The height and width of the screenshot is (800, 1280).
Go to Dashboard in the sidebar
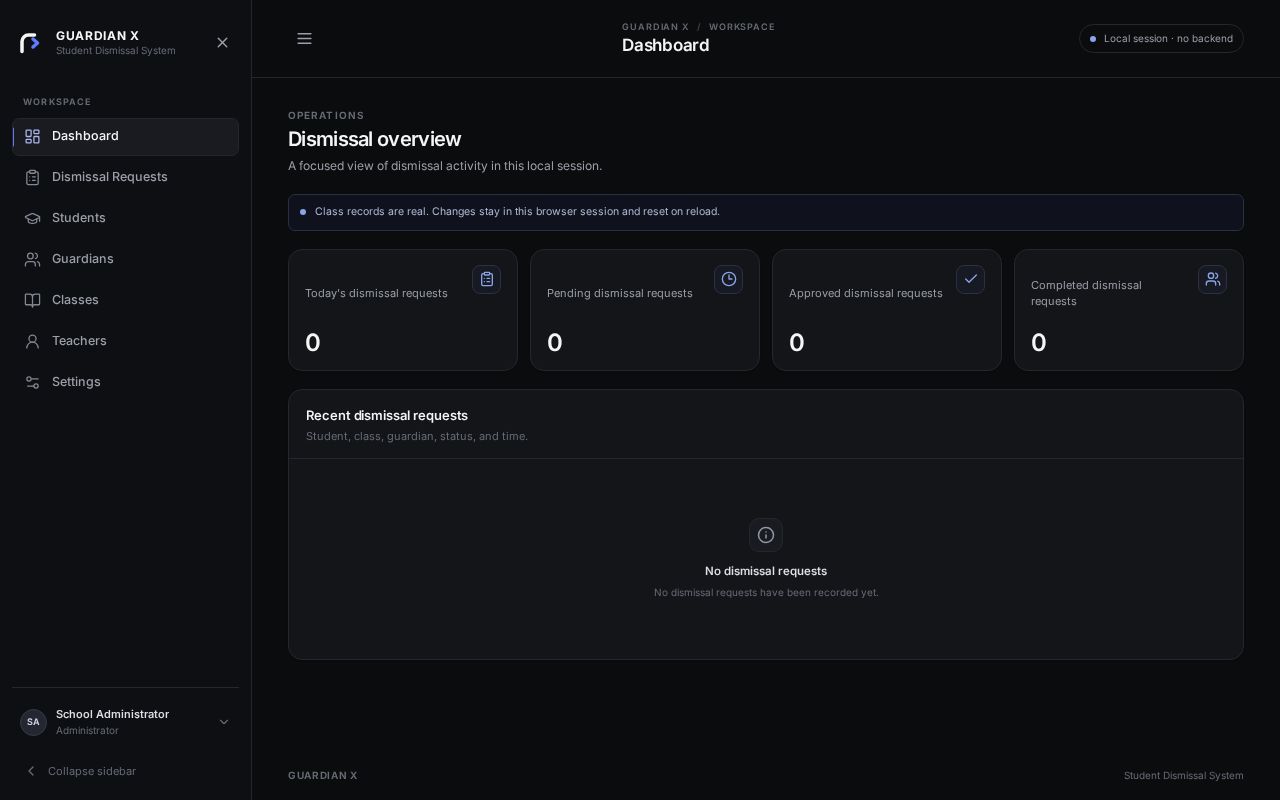tap(126, 136)
